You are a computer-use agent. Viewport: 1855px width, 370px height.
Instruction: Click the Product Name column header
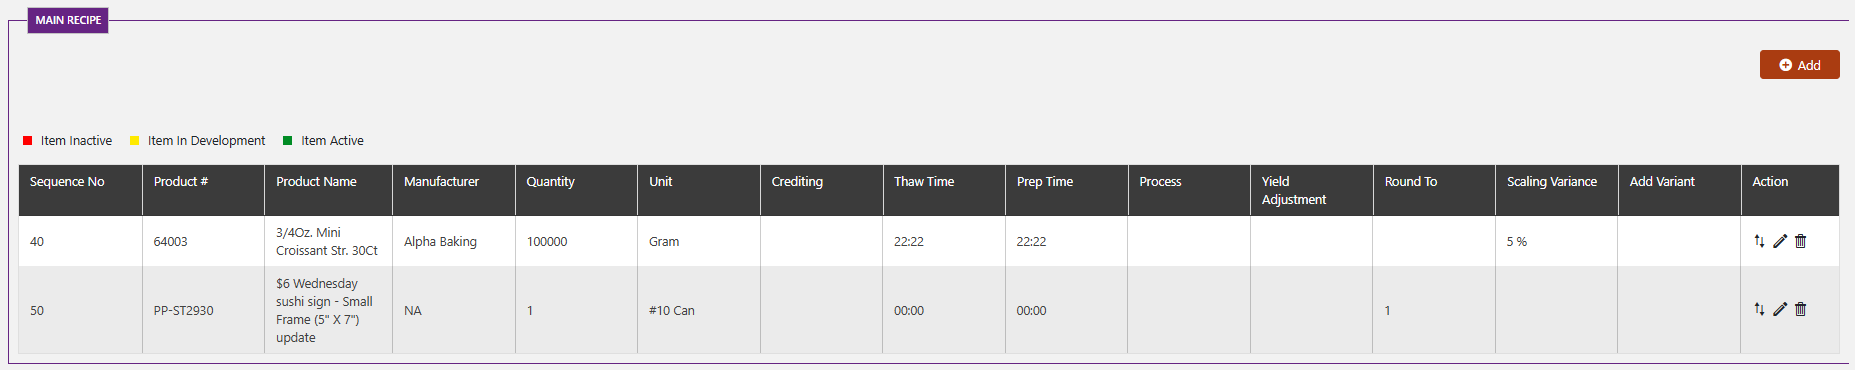[x=316, y=182]
